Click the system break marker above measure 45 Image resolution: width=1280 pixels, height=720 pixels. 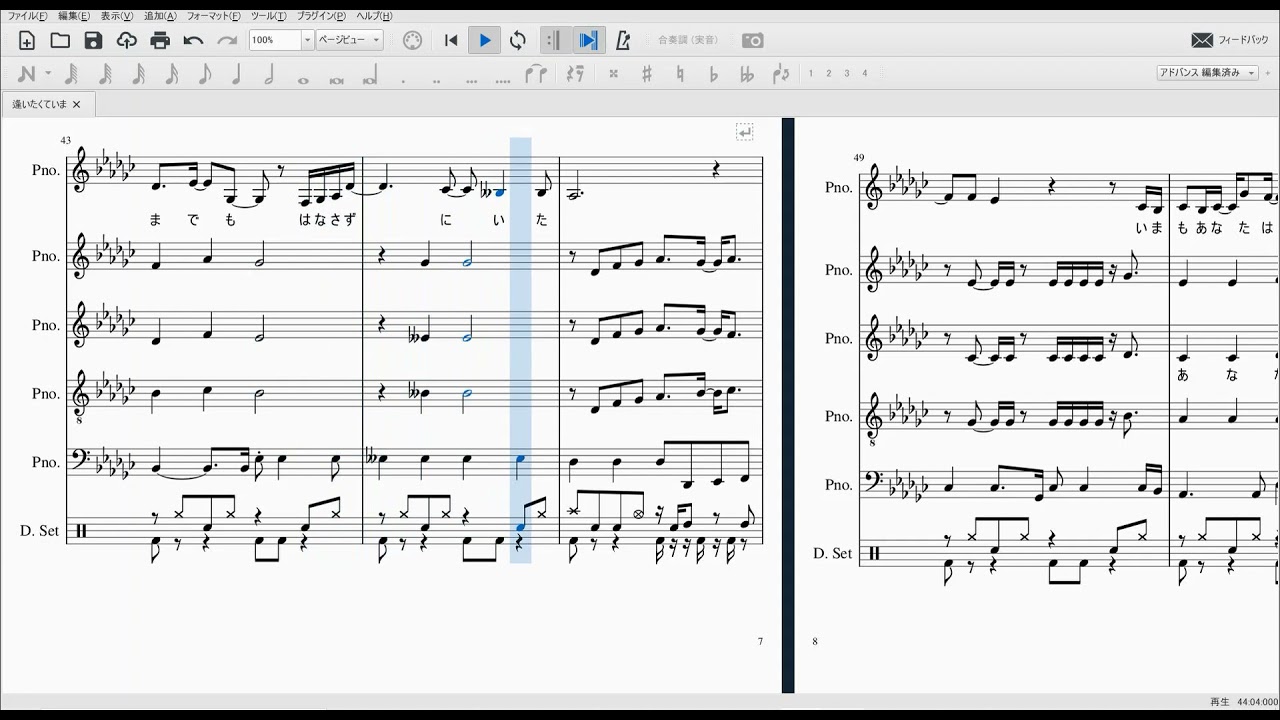(x=745, y=132)
